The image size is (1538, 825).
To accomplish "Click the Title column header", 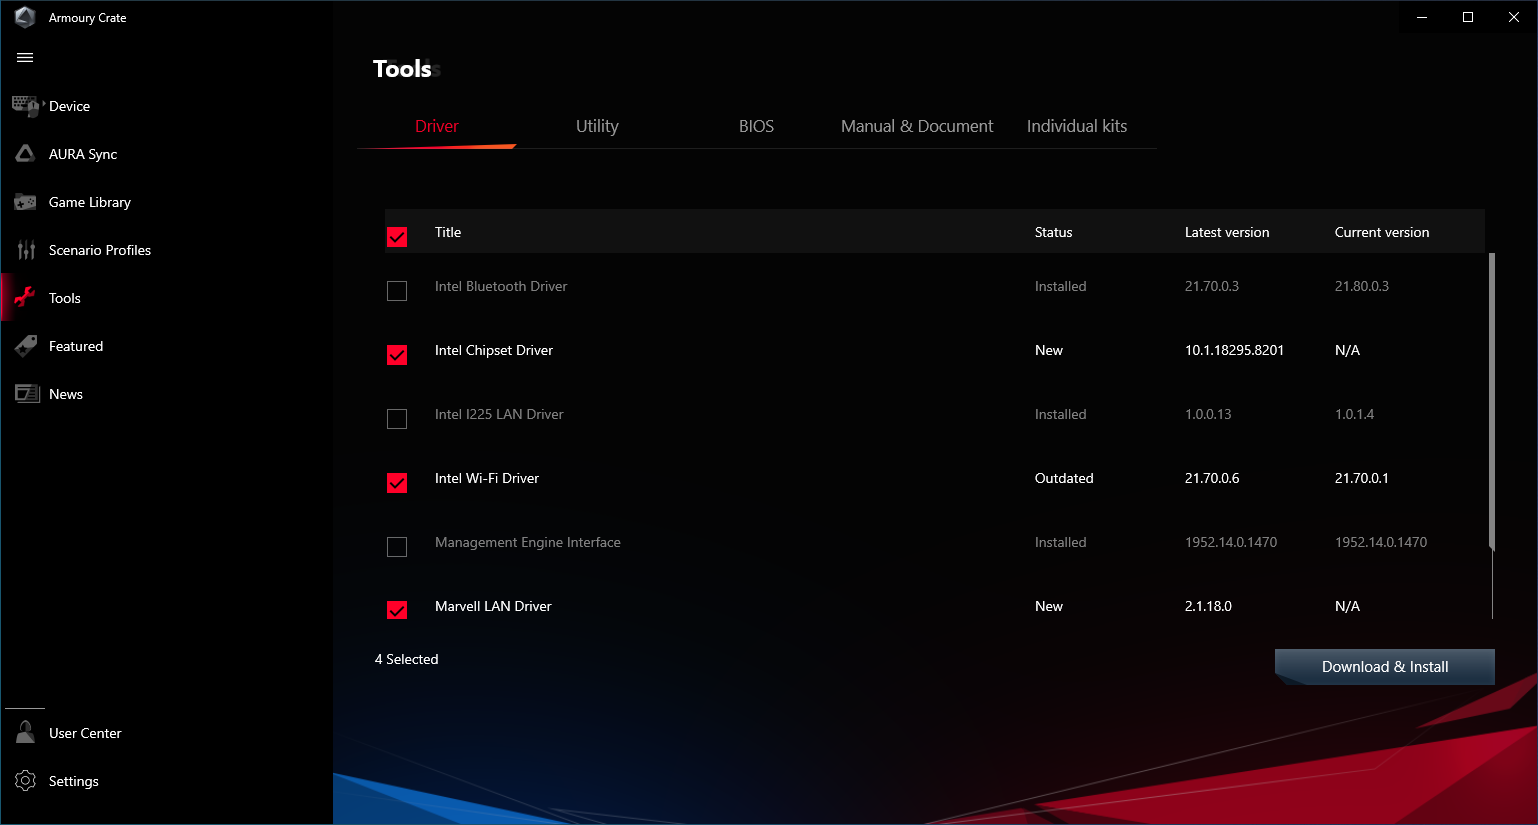I will pos(448,232).
